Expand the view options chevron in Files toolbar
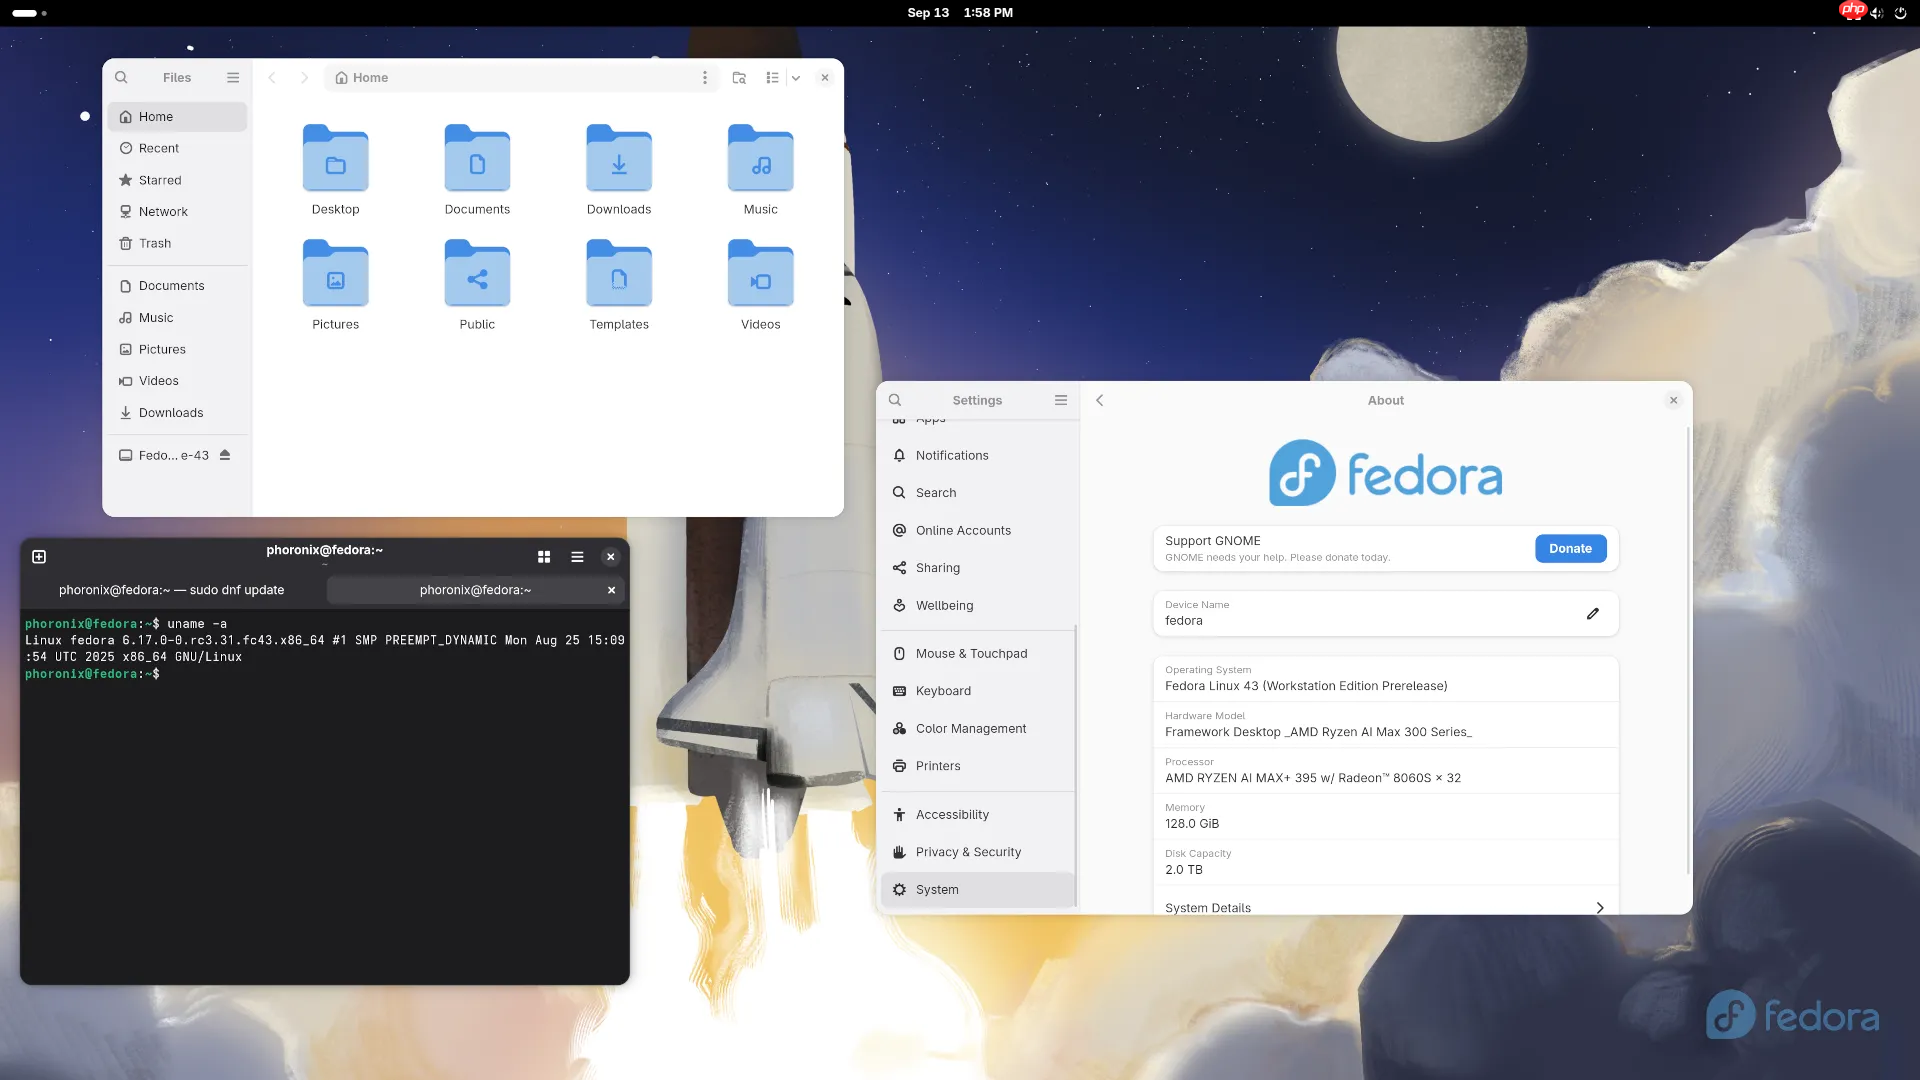This screenshot has width=1920, height=1080. point(795,77)
